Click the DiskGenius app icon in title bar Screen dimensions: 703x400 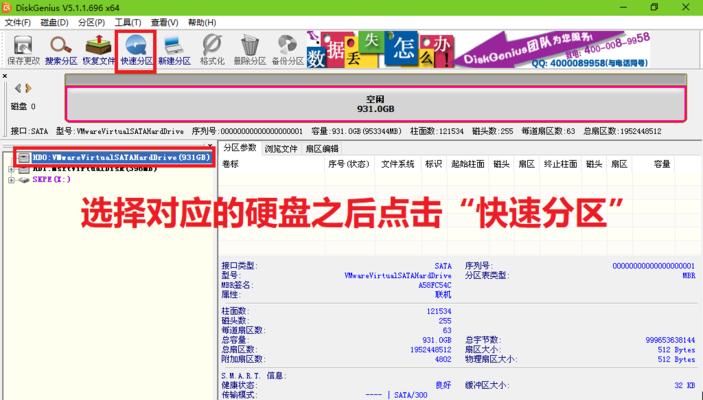click(6, 8)
